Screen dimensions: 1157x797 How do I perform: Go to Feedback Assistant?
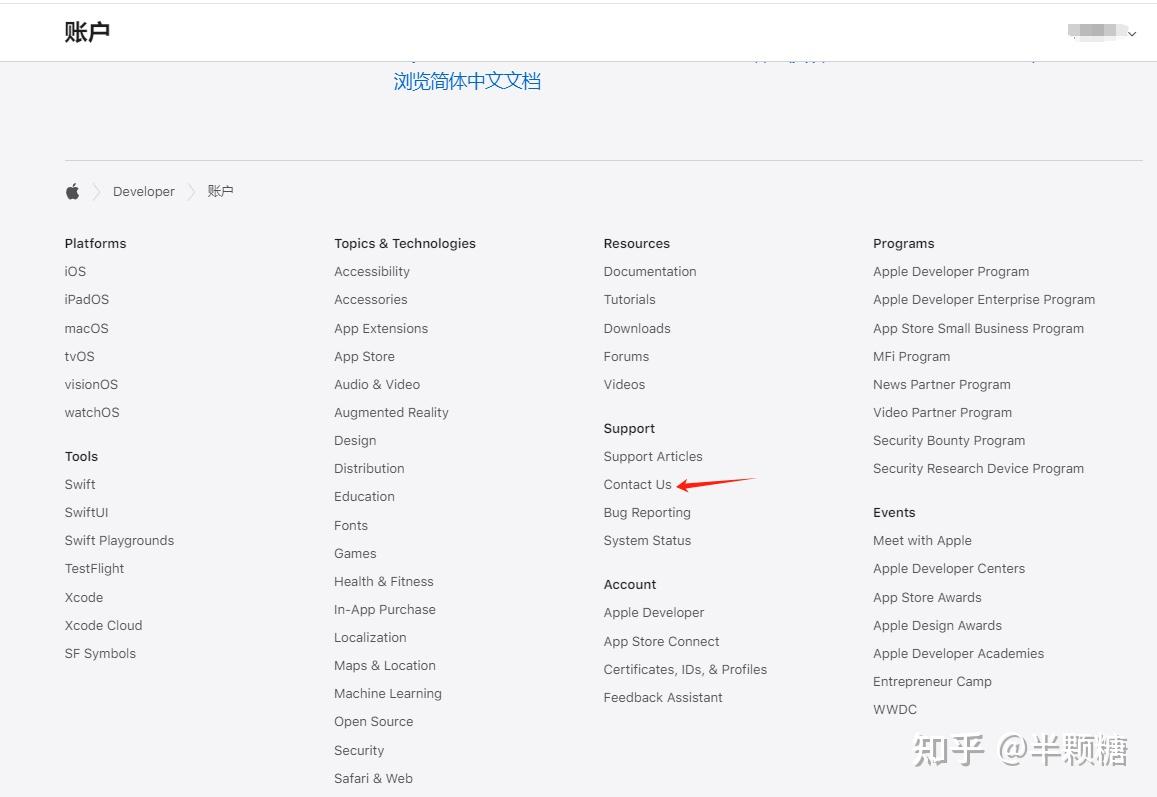[x=662, y=698]
